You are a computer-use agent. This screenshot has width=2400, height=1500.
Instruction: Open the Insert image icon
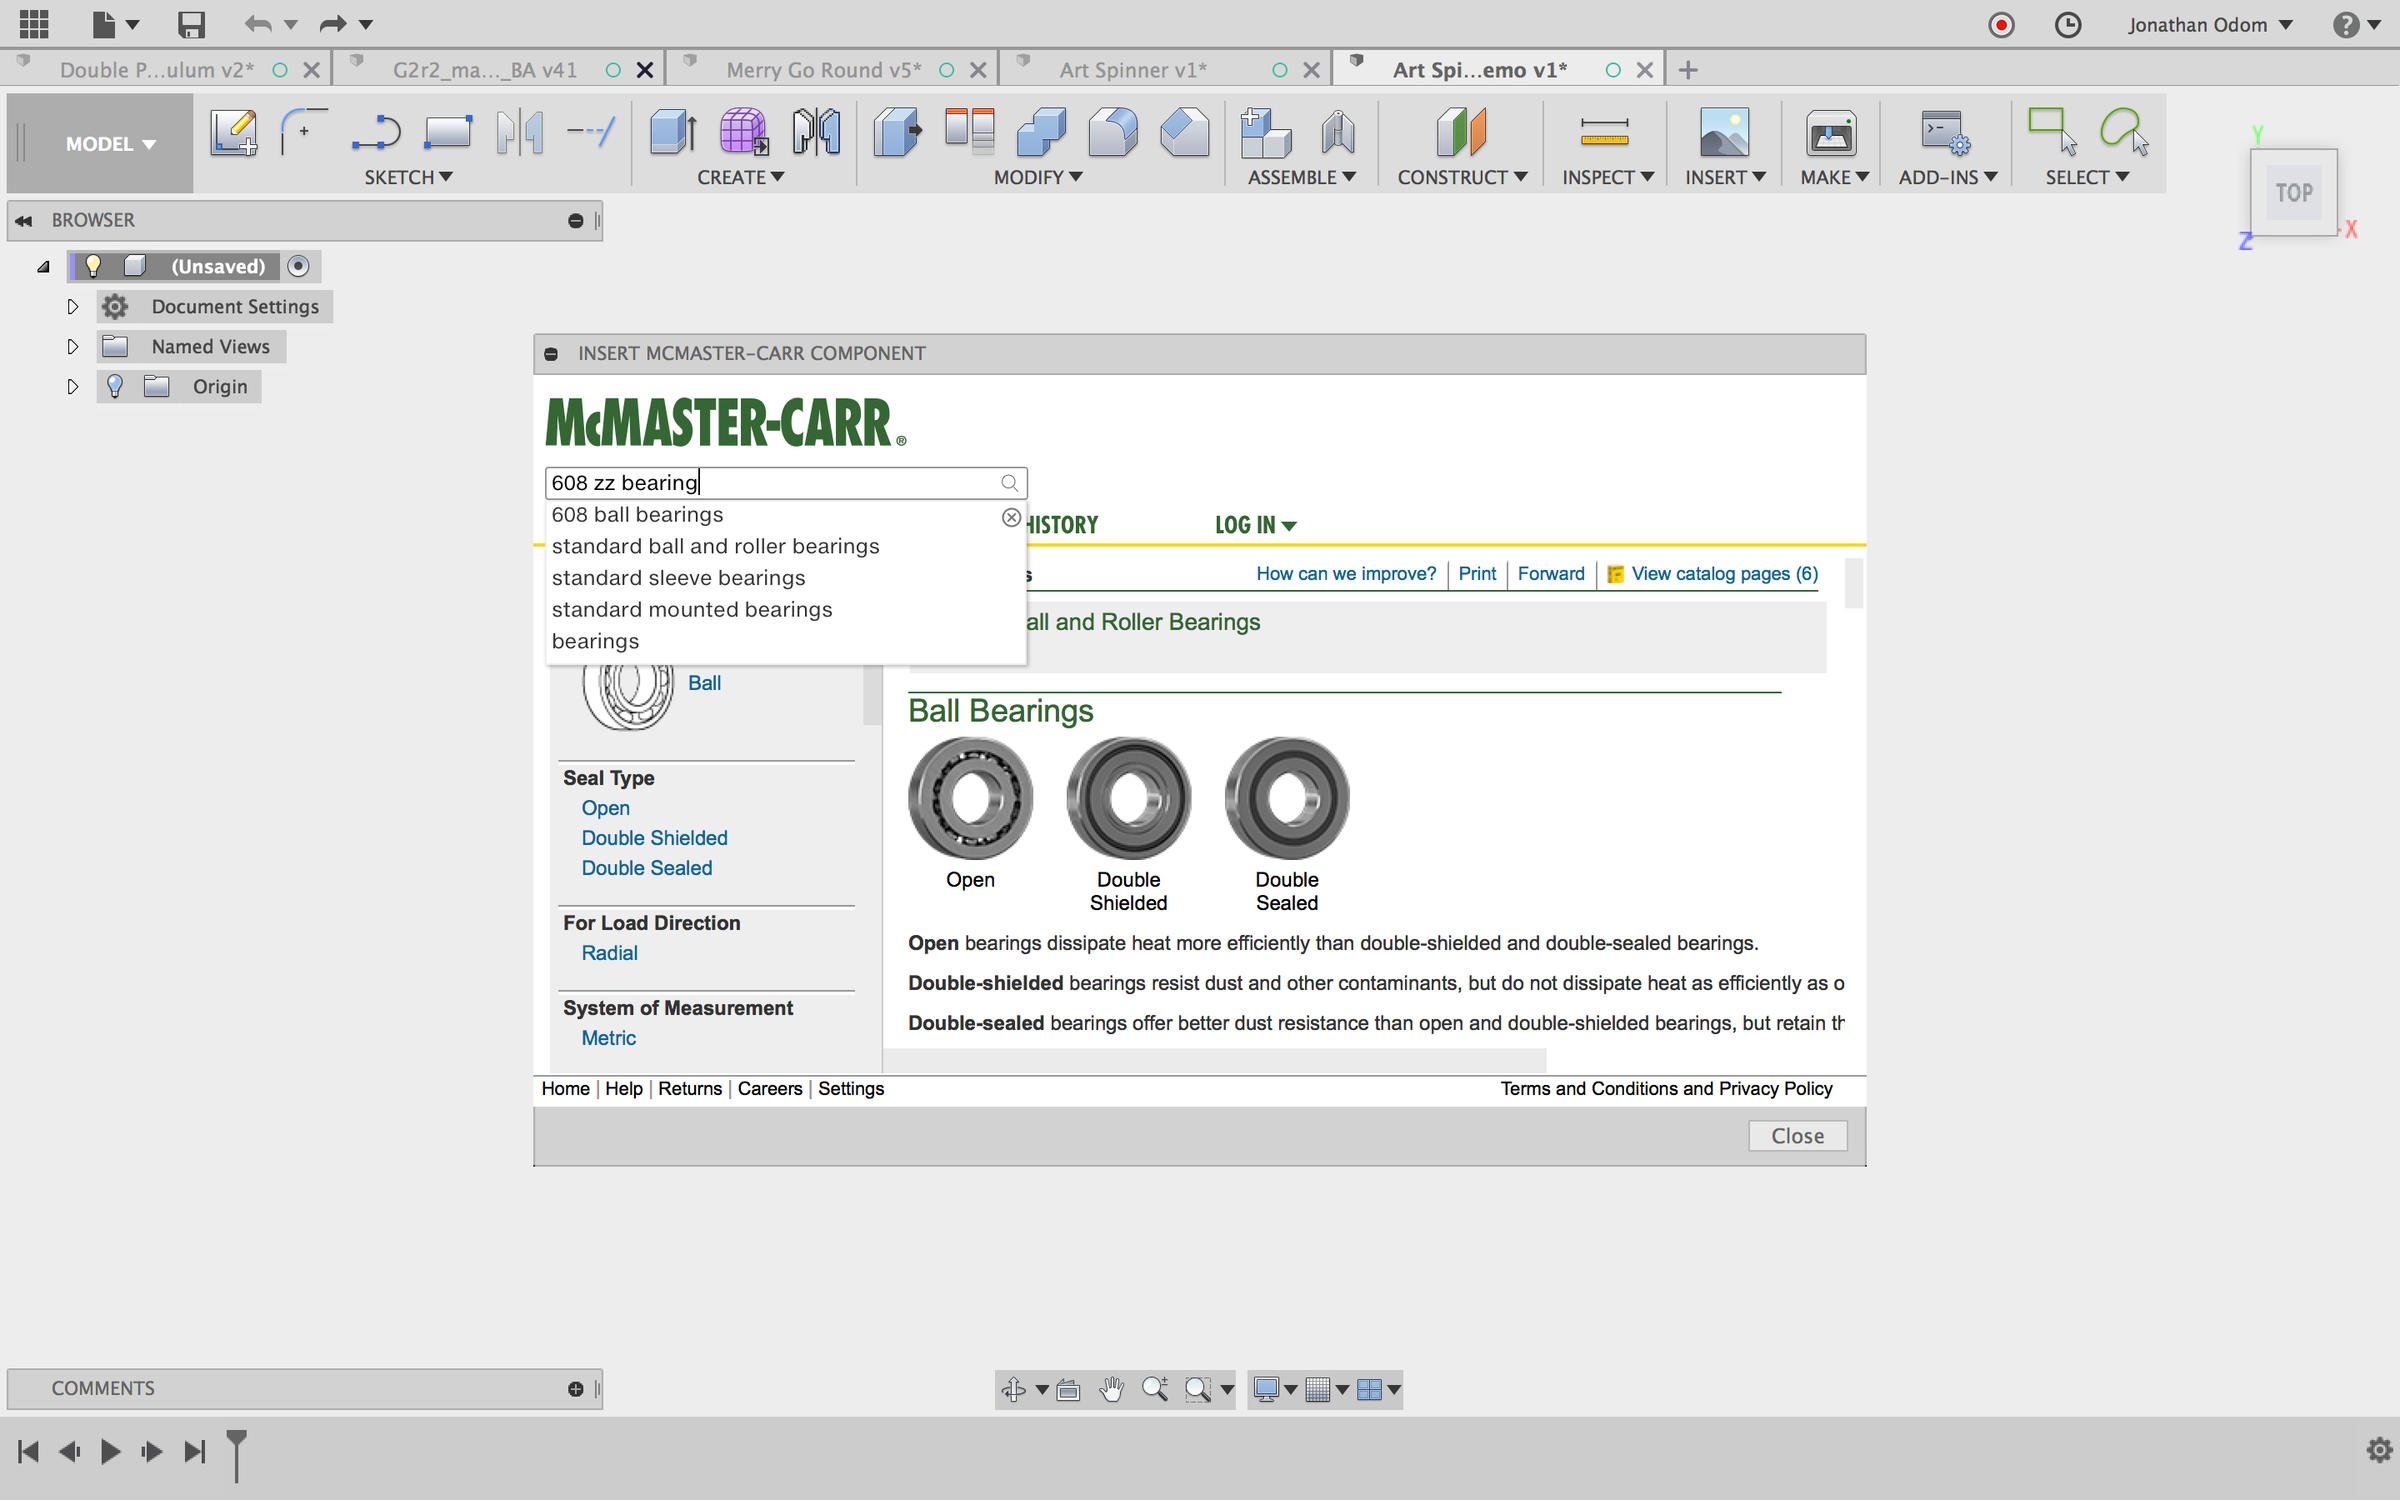(1723, 133)
